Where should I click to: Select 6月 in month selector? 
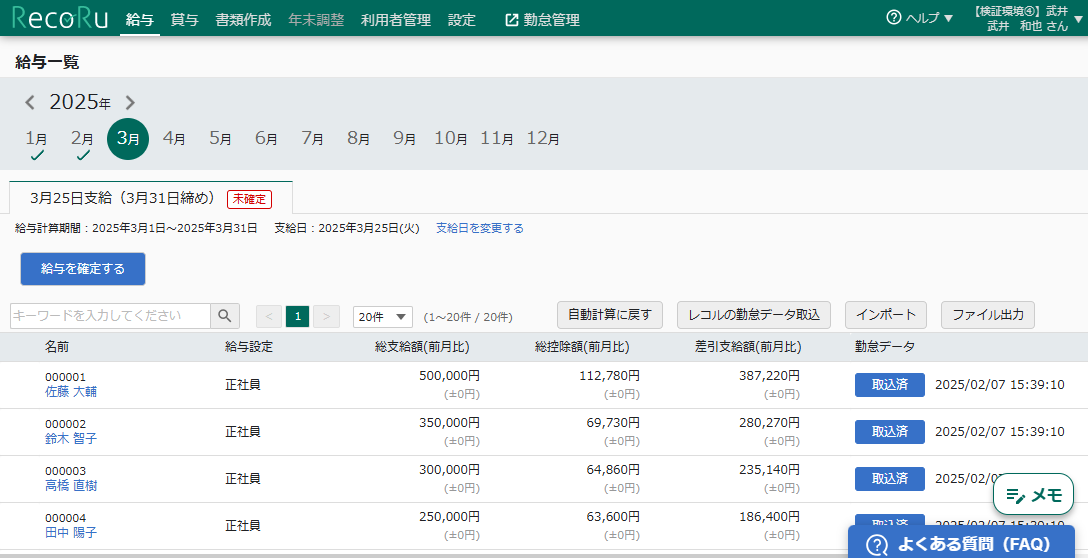[266, 138]
